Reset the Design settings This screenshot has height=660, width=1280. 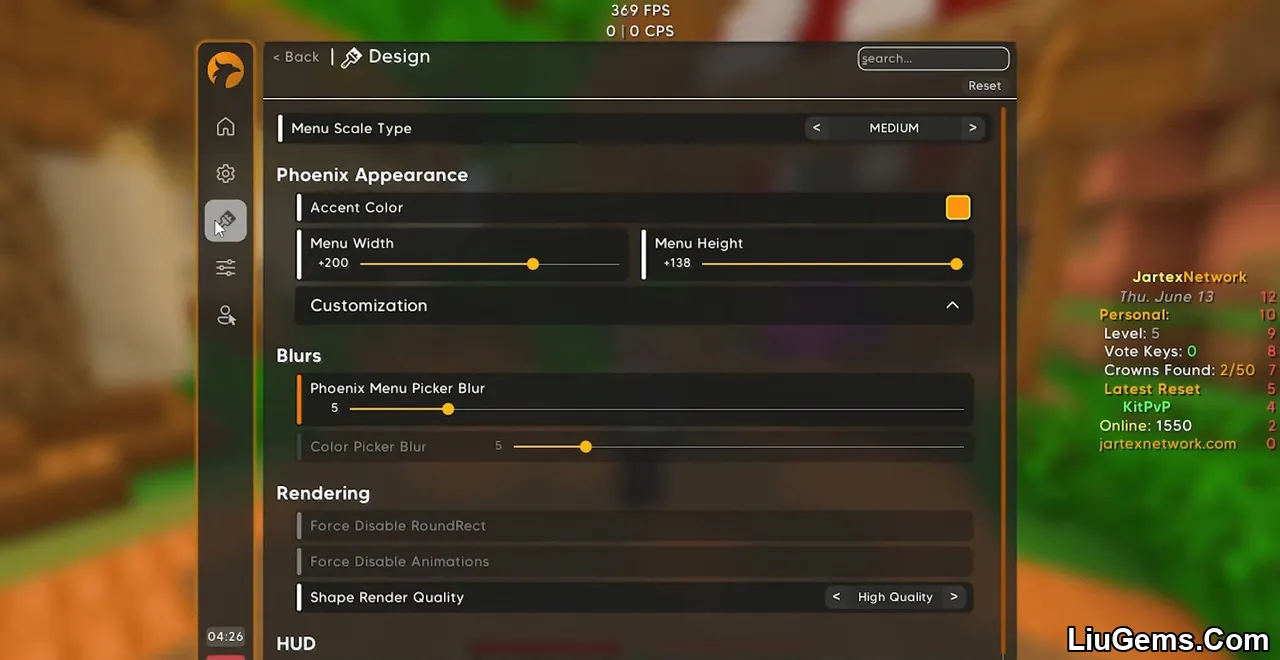pyautogui.click(x=984, y=86)
